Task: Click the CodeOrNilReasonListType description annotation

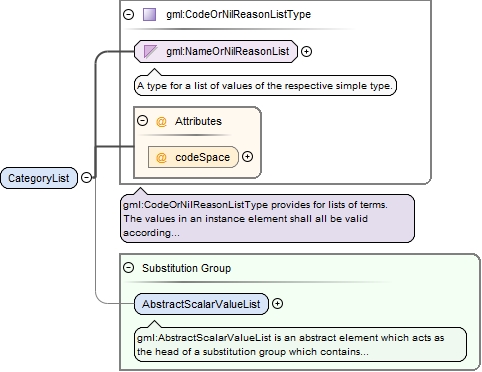Action: coord(267,218)
